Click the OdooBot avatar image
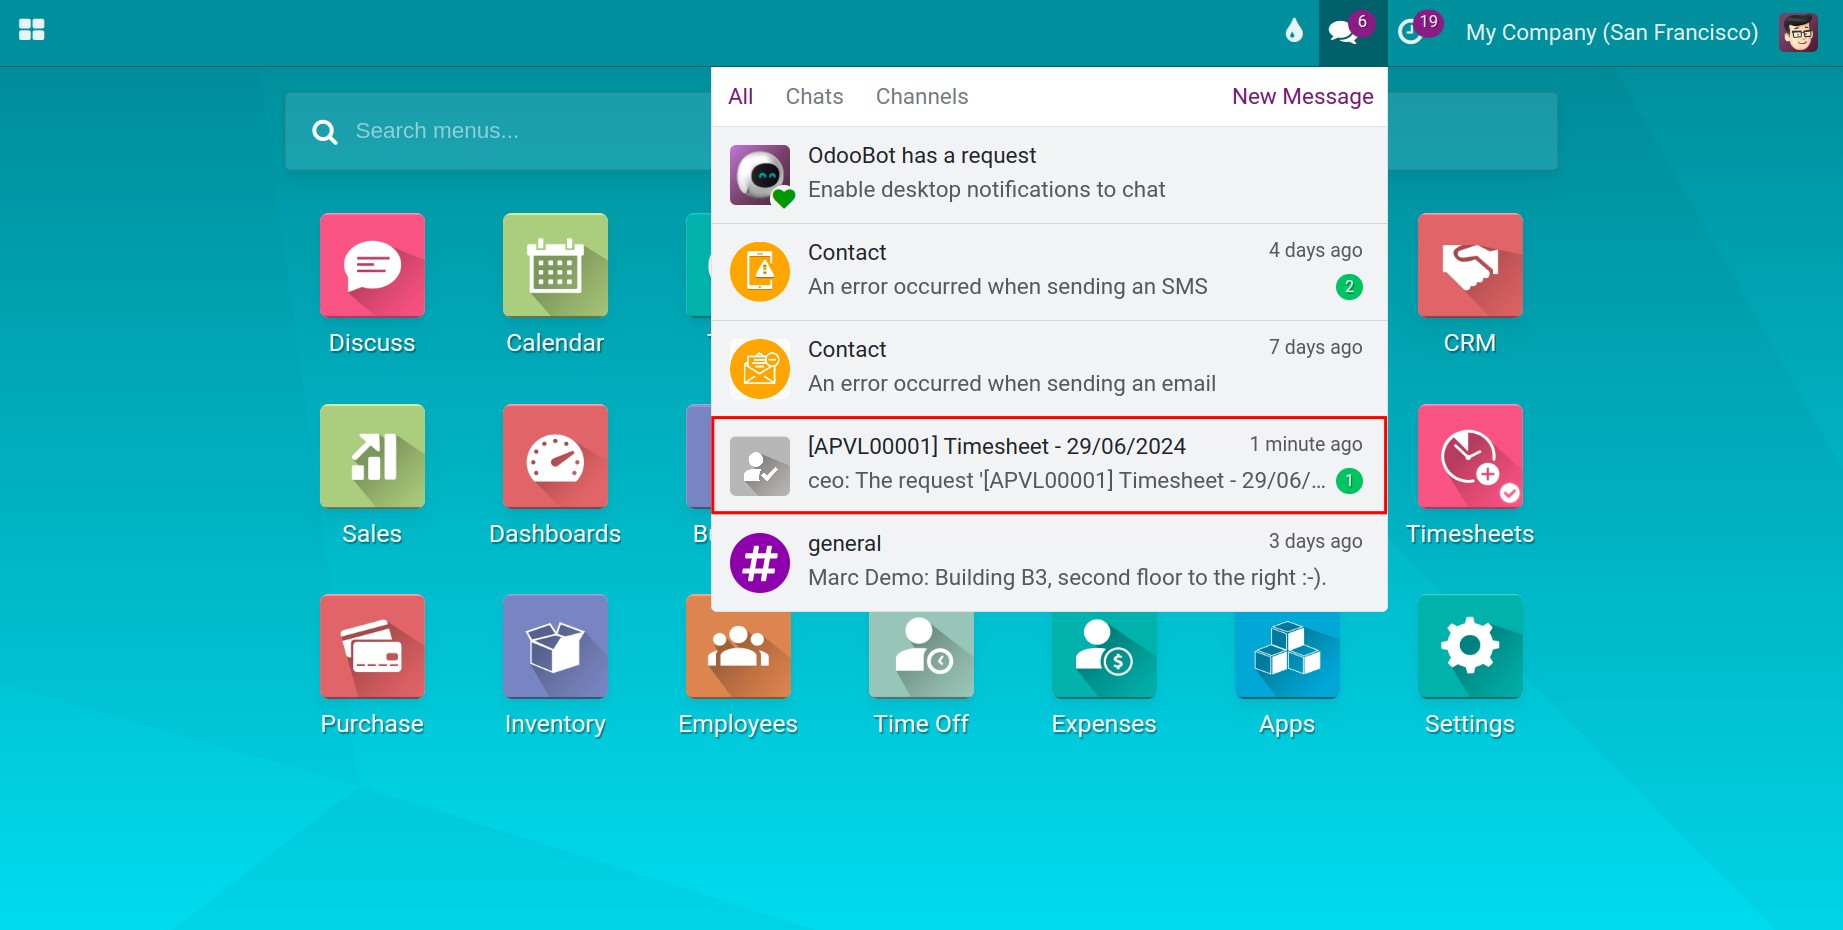Screen dimensions: 1843x930 point(760,175)
